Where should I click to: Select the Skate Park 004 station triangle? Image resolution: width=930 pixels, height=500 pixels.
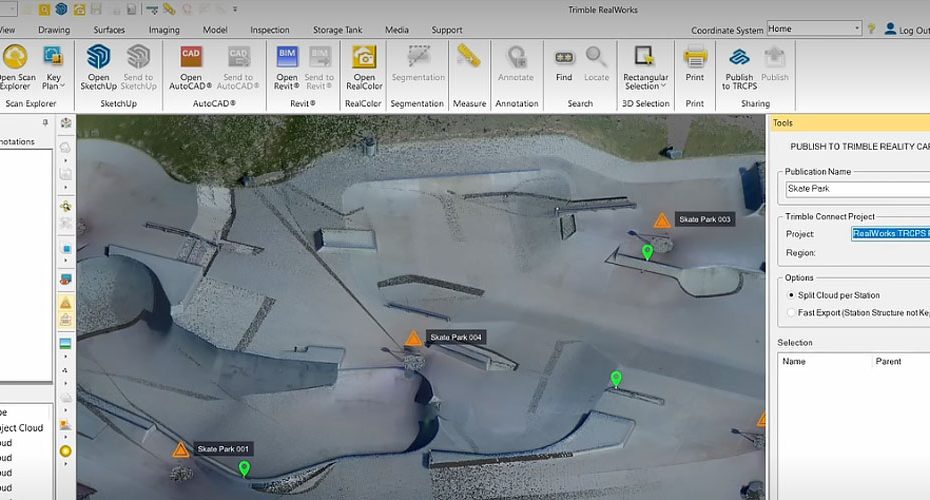click(x=413, y=339)
